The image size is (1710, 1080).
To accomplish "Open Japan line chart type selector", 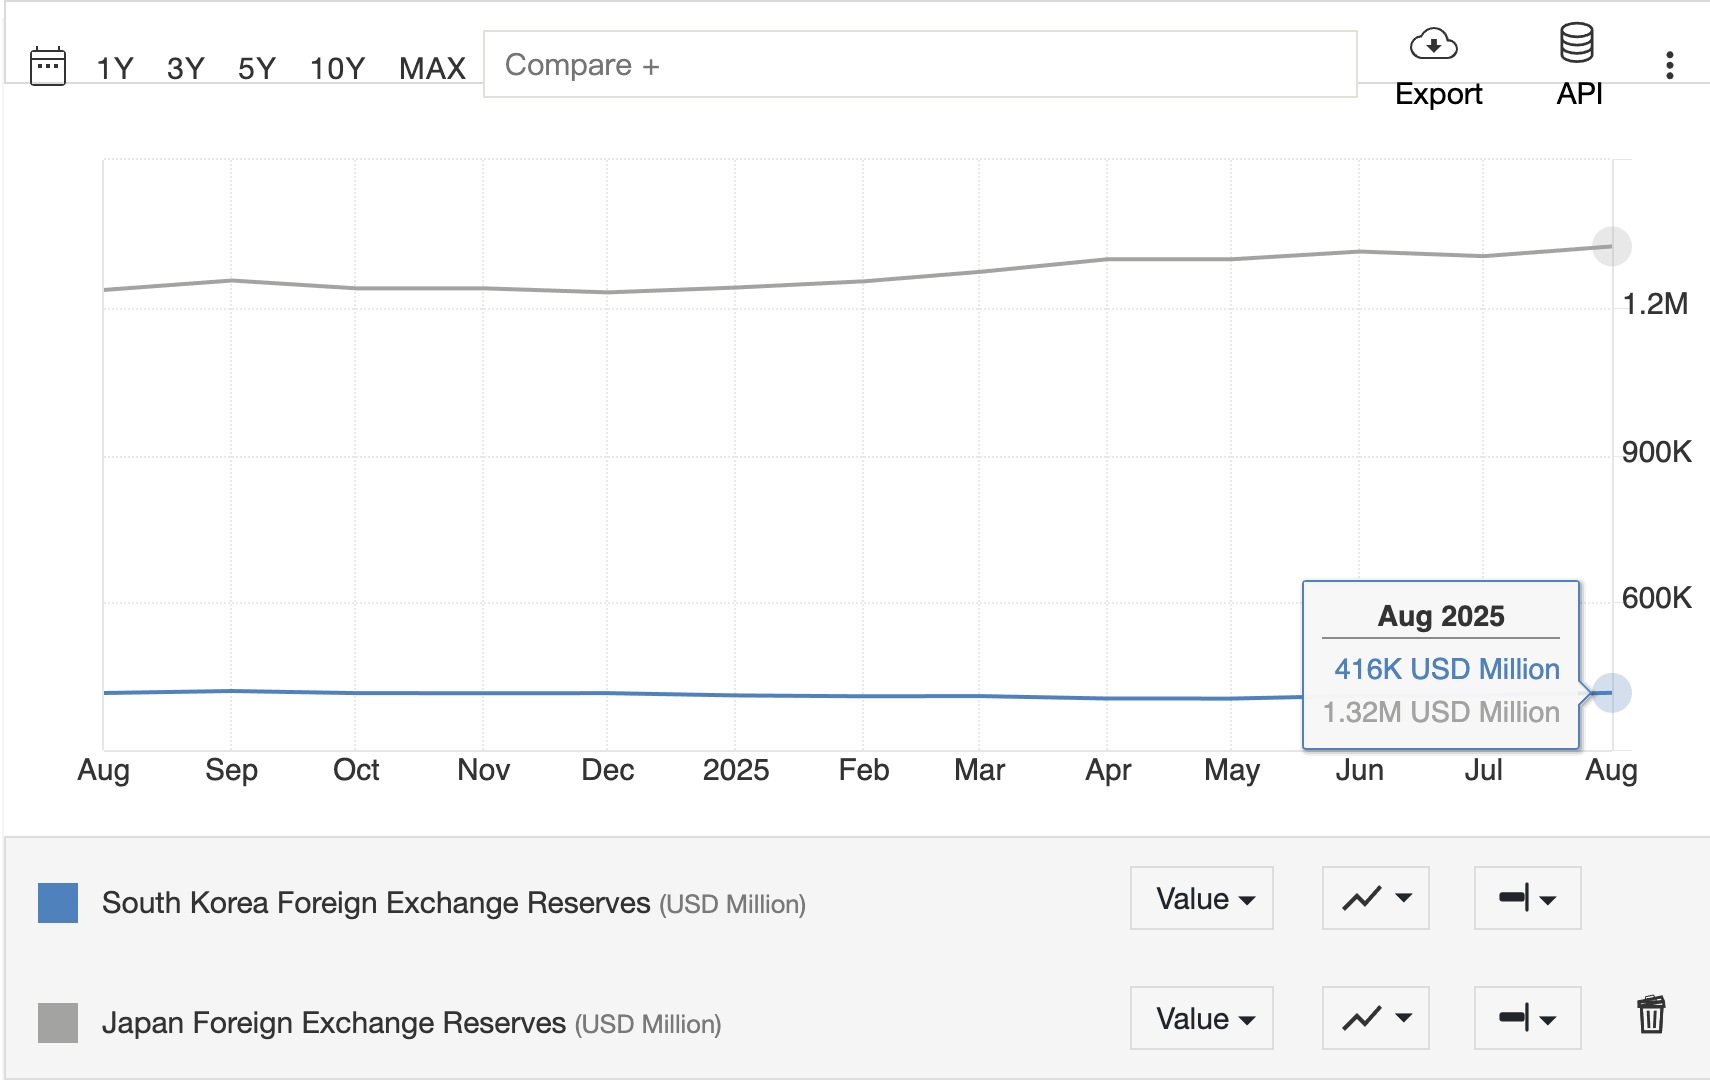I will (x=1375, y=1018).
